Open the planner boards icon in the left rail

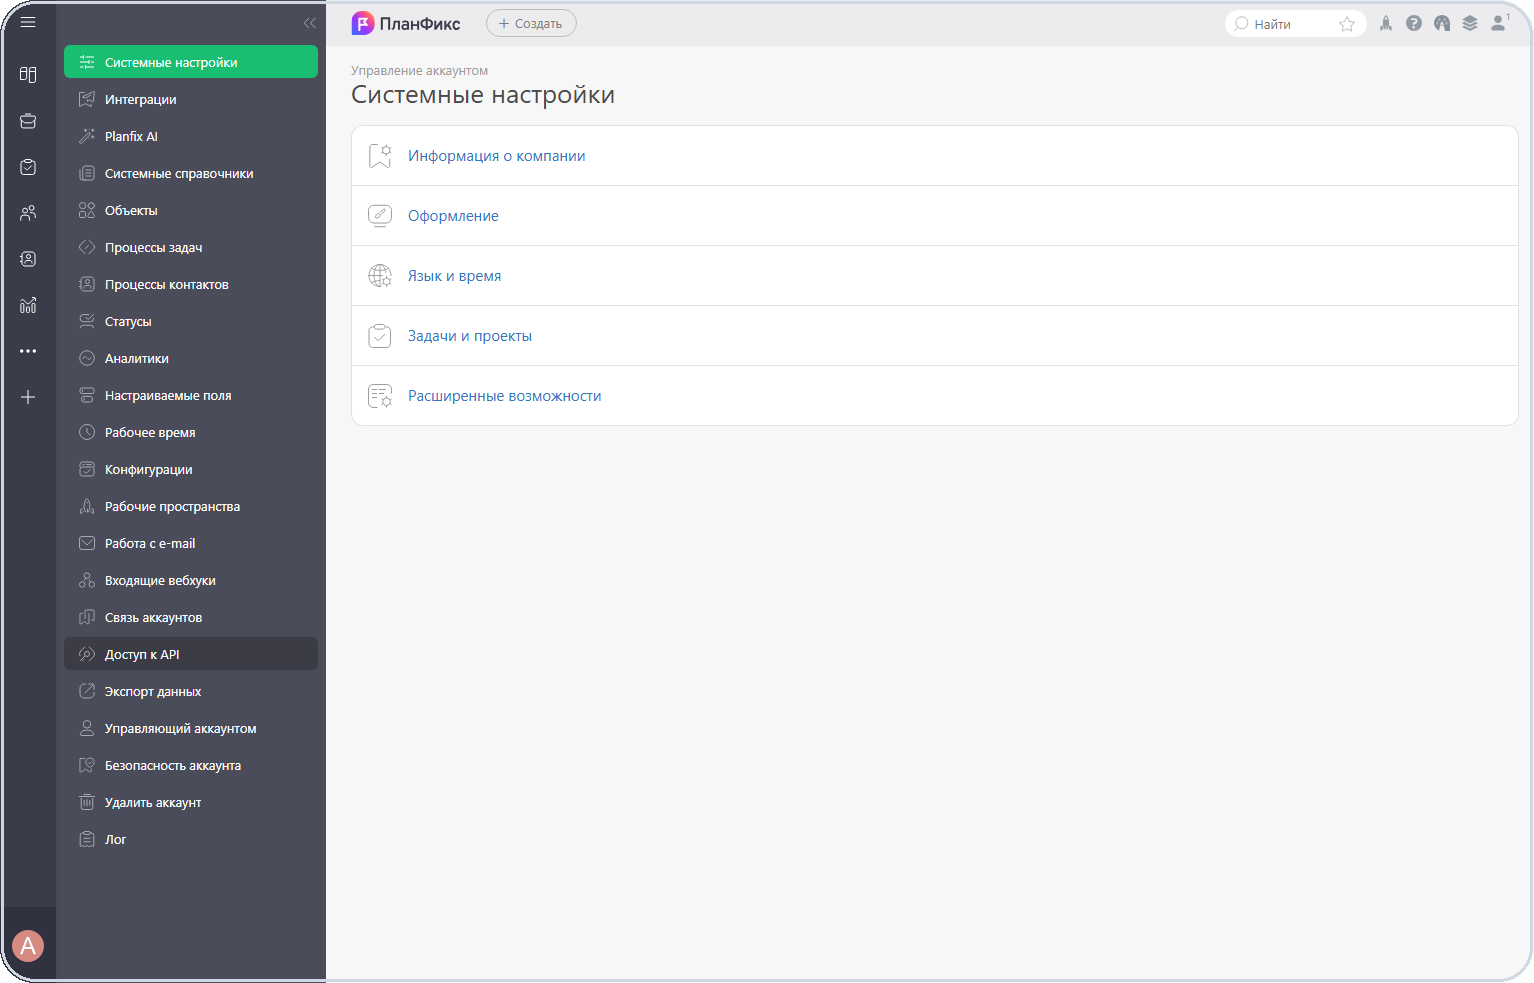[x=28, y=75]
